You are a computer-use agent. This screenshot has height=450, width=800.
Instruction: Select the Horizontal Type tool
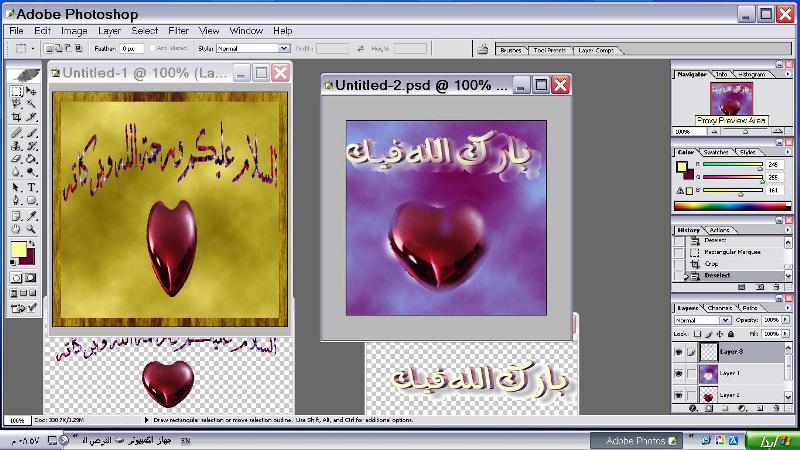click(31, 187)
